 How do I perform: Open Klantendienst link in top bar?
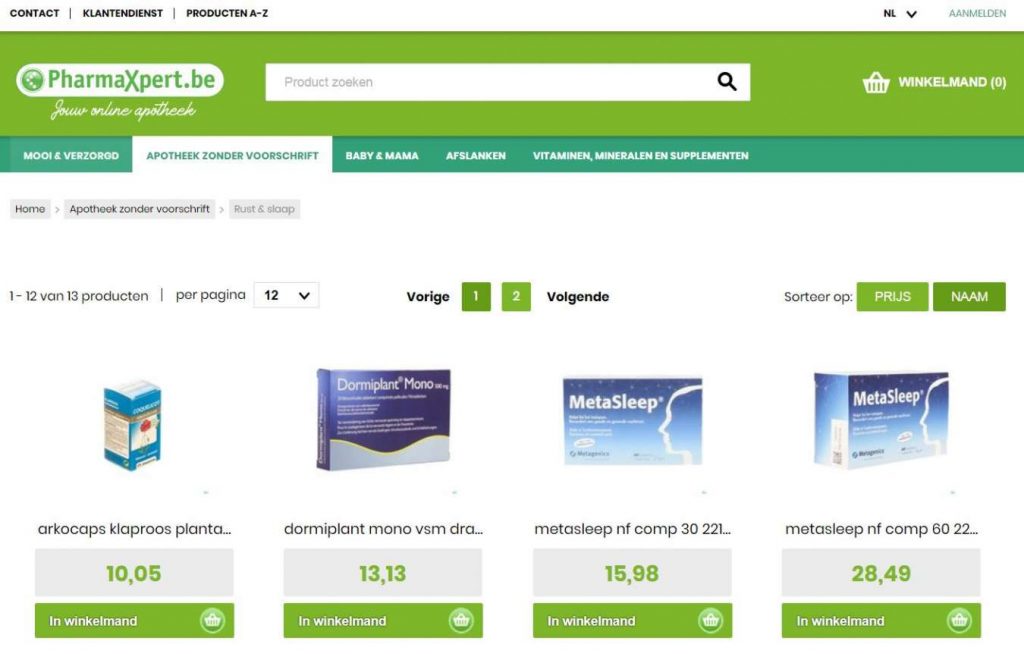[x=123, y=13]
